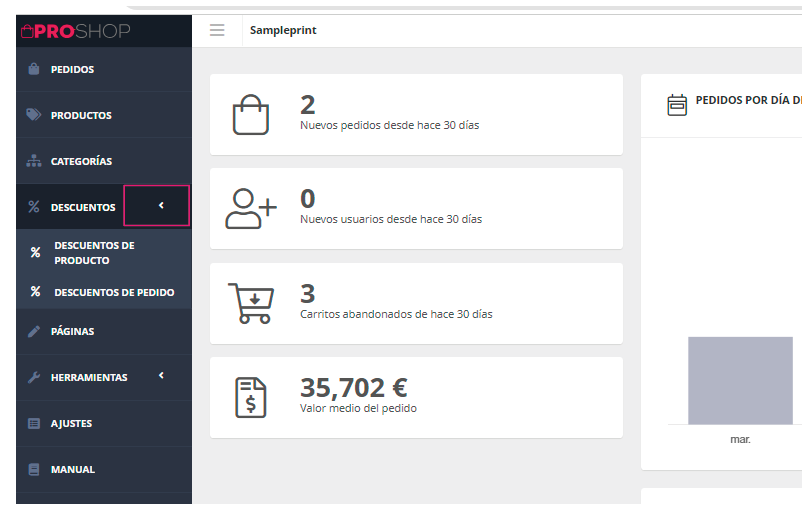Click the Herramientas wrench icon
This screenshot has height=517, width=802.
(34, 377)
